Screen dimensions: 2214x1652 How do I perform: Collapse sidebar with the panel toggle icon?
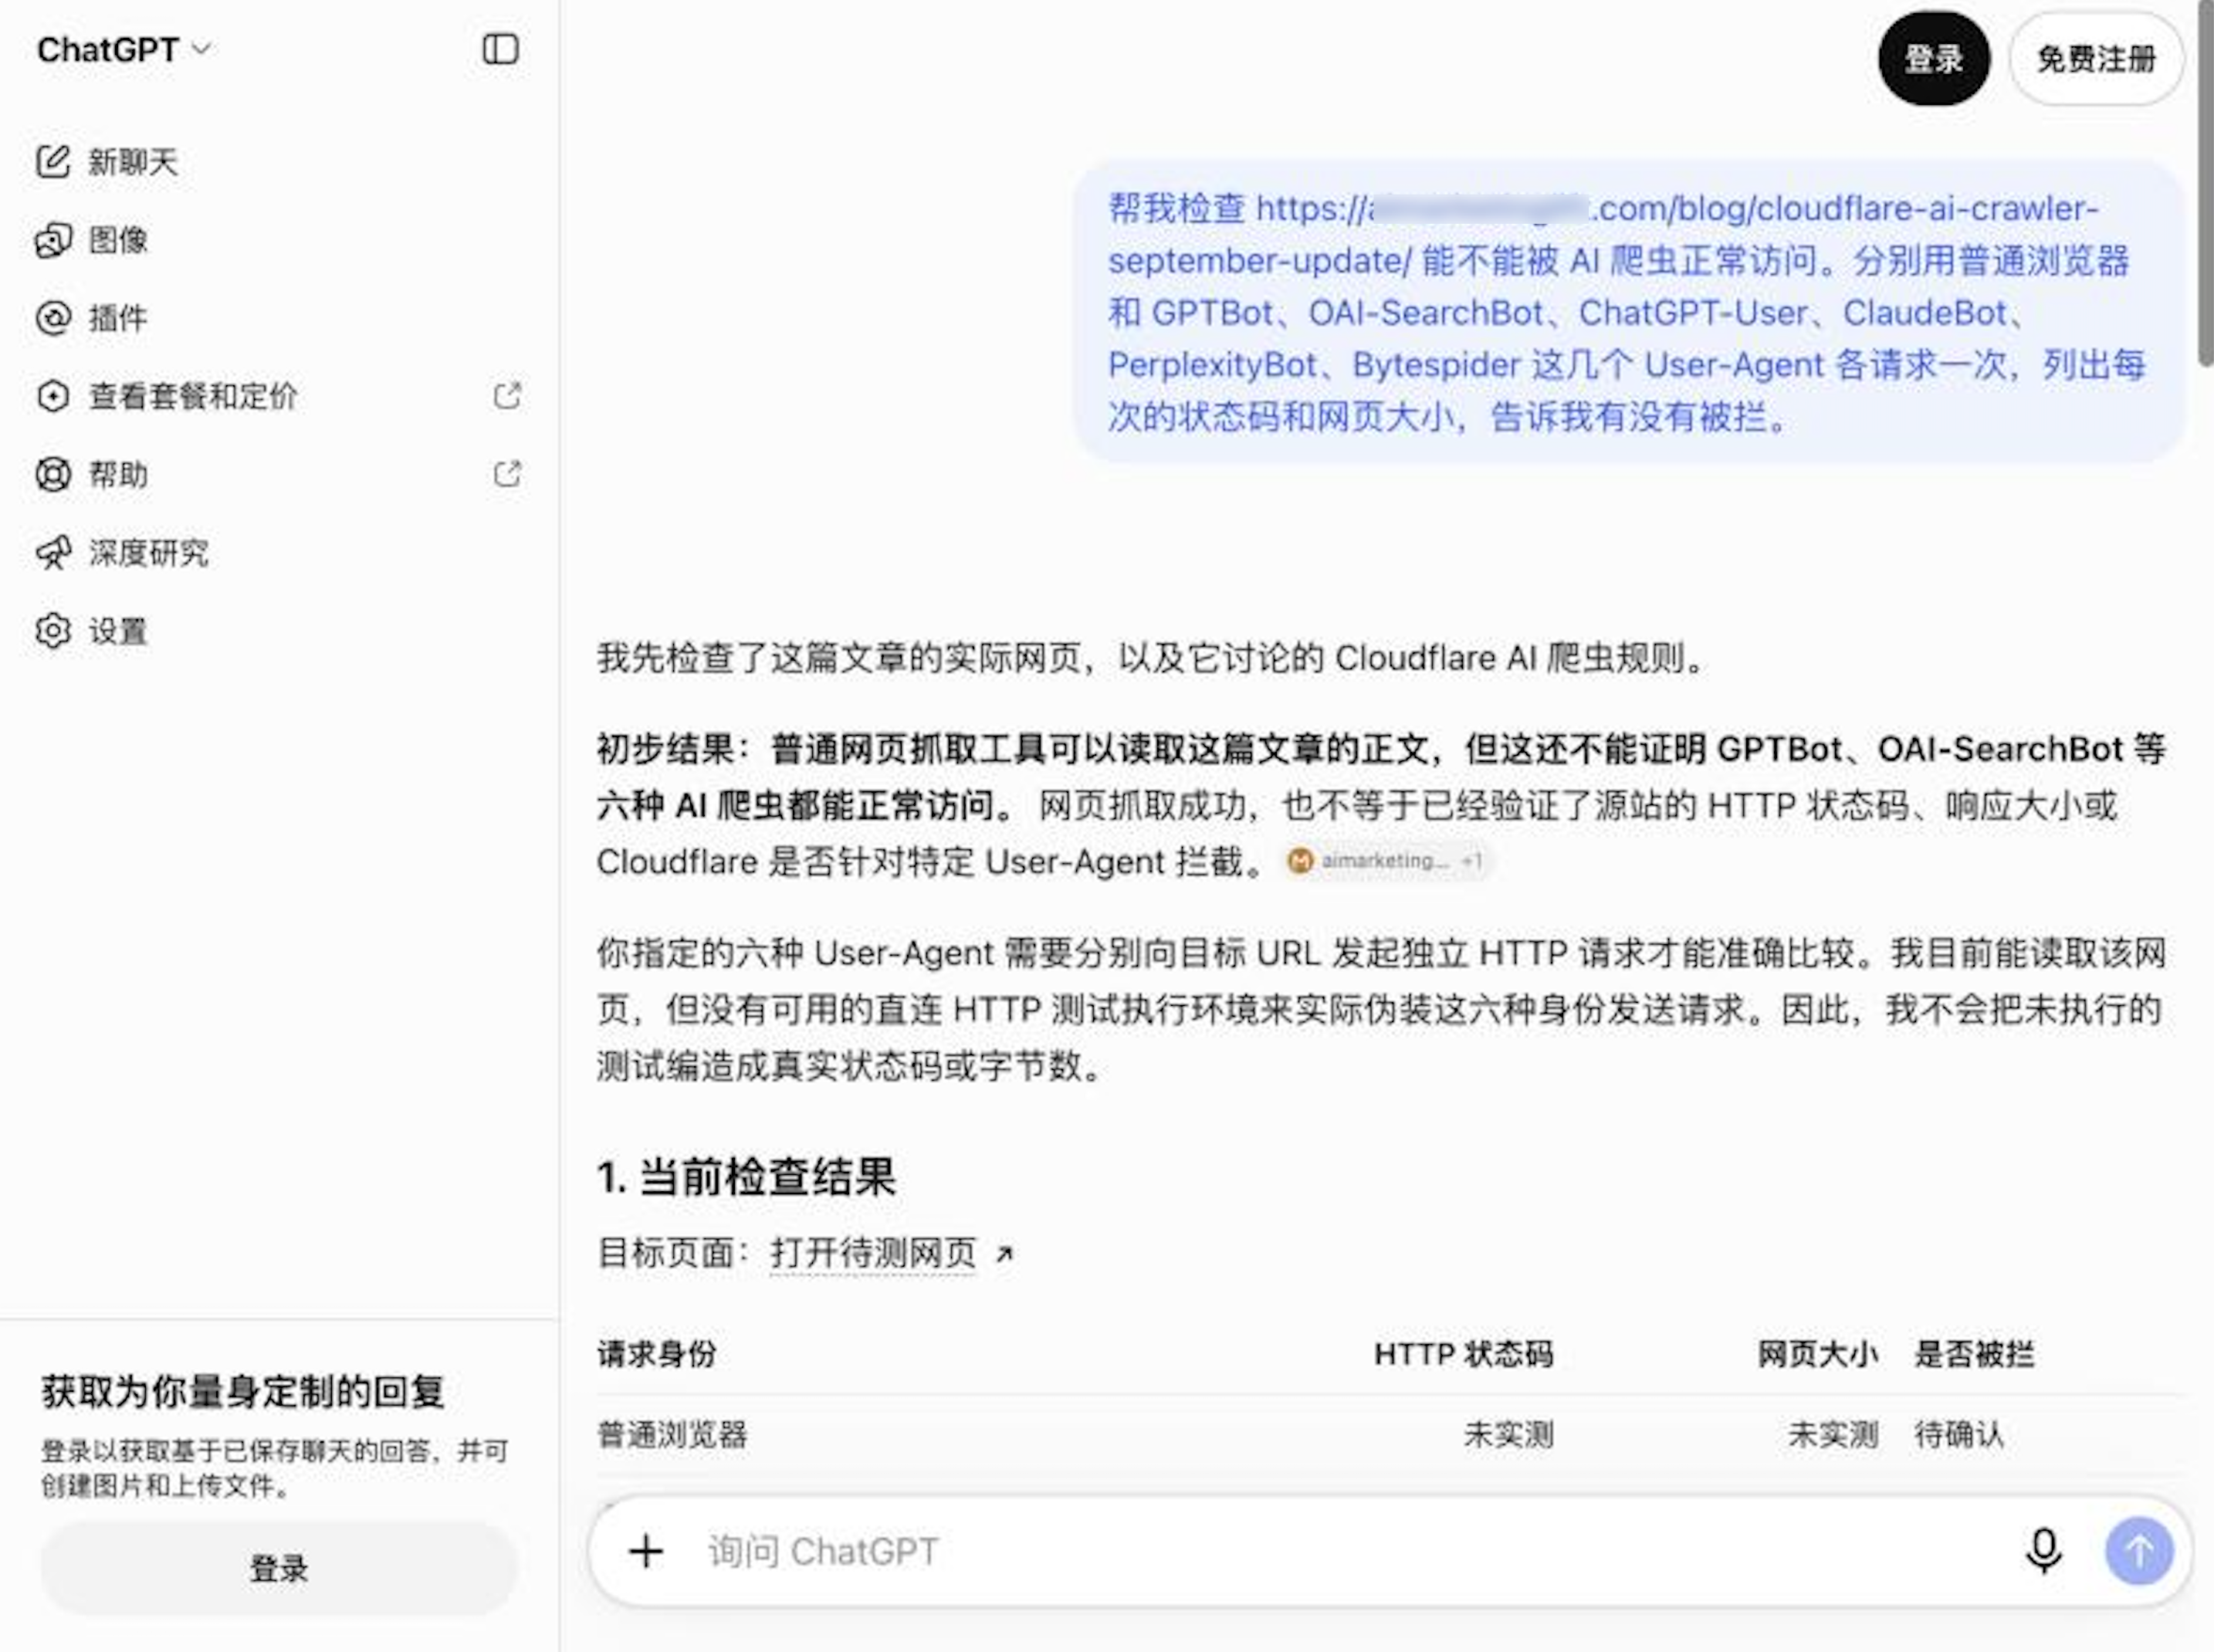pyautogui.click(x=500, y=49)
